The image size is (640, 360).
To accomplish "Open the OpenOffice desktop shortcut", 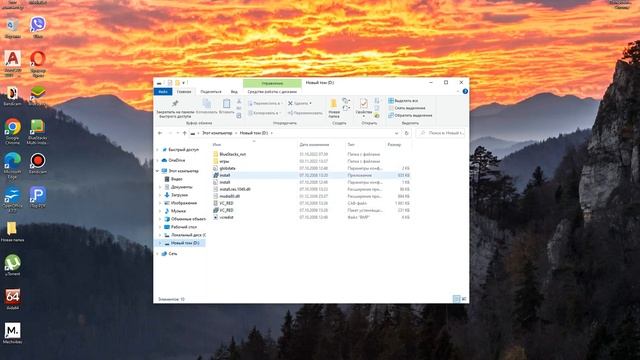I will click(13, 200).
